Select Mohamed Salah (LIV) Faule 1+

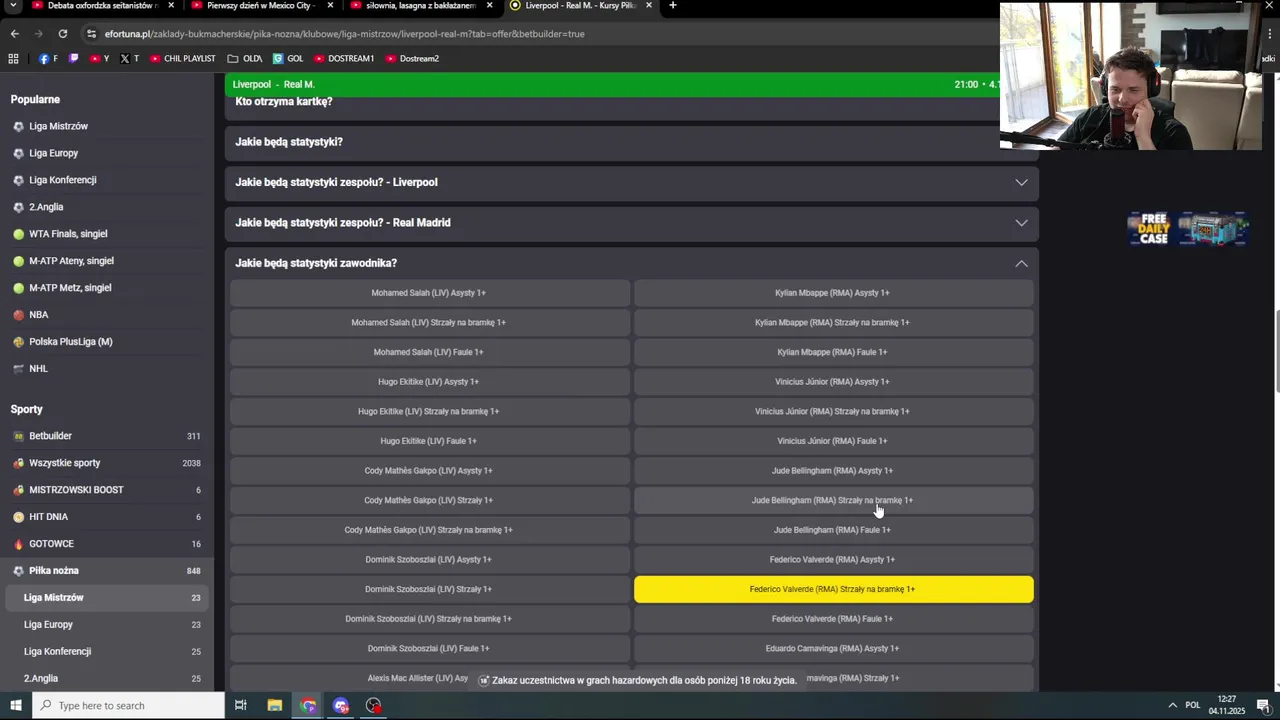point(429,352)
